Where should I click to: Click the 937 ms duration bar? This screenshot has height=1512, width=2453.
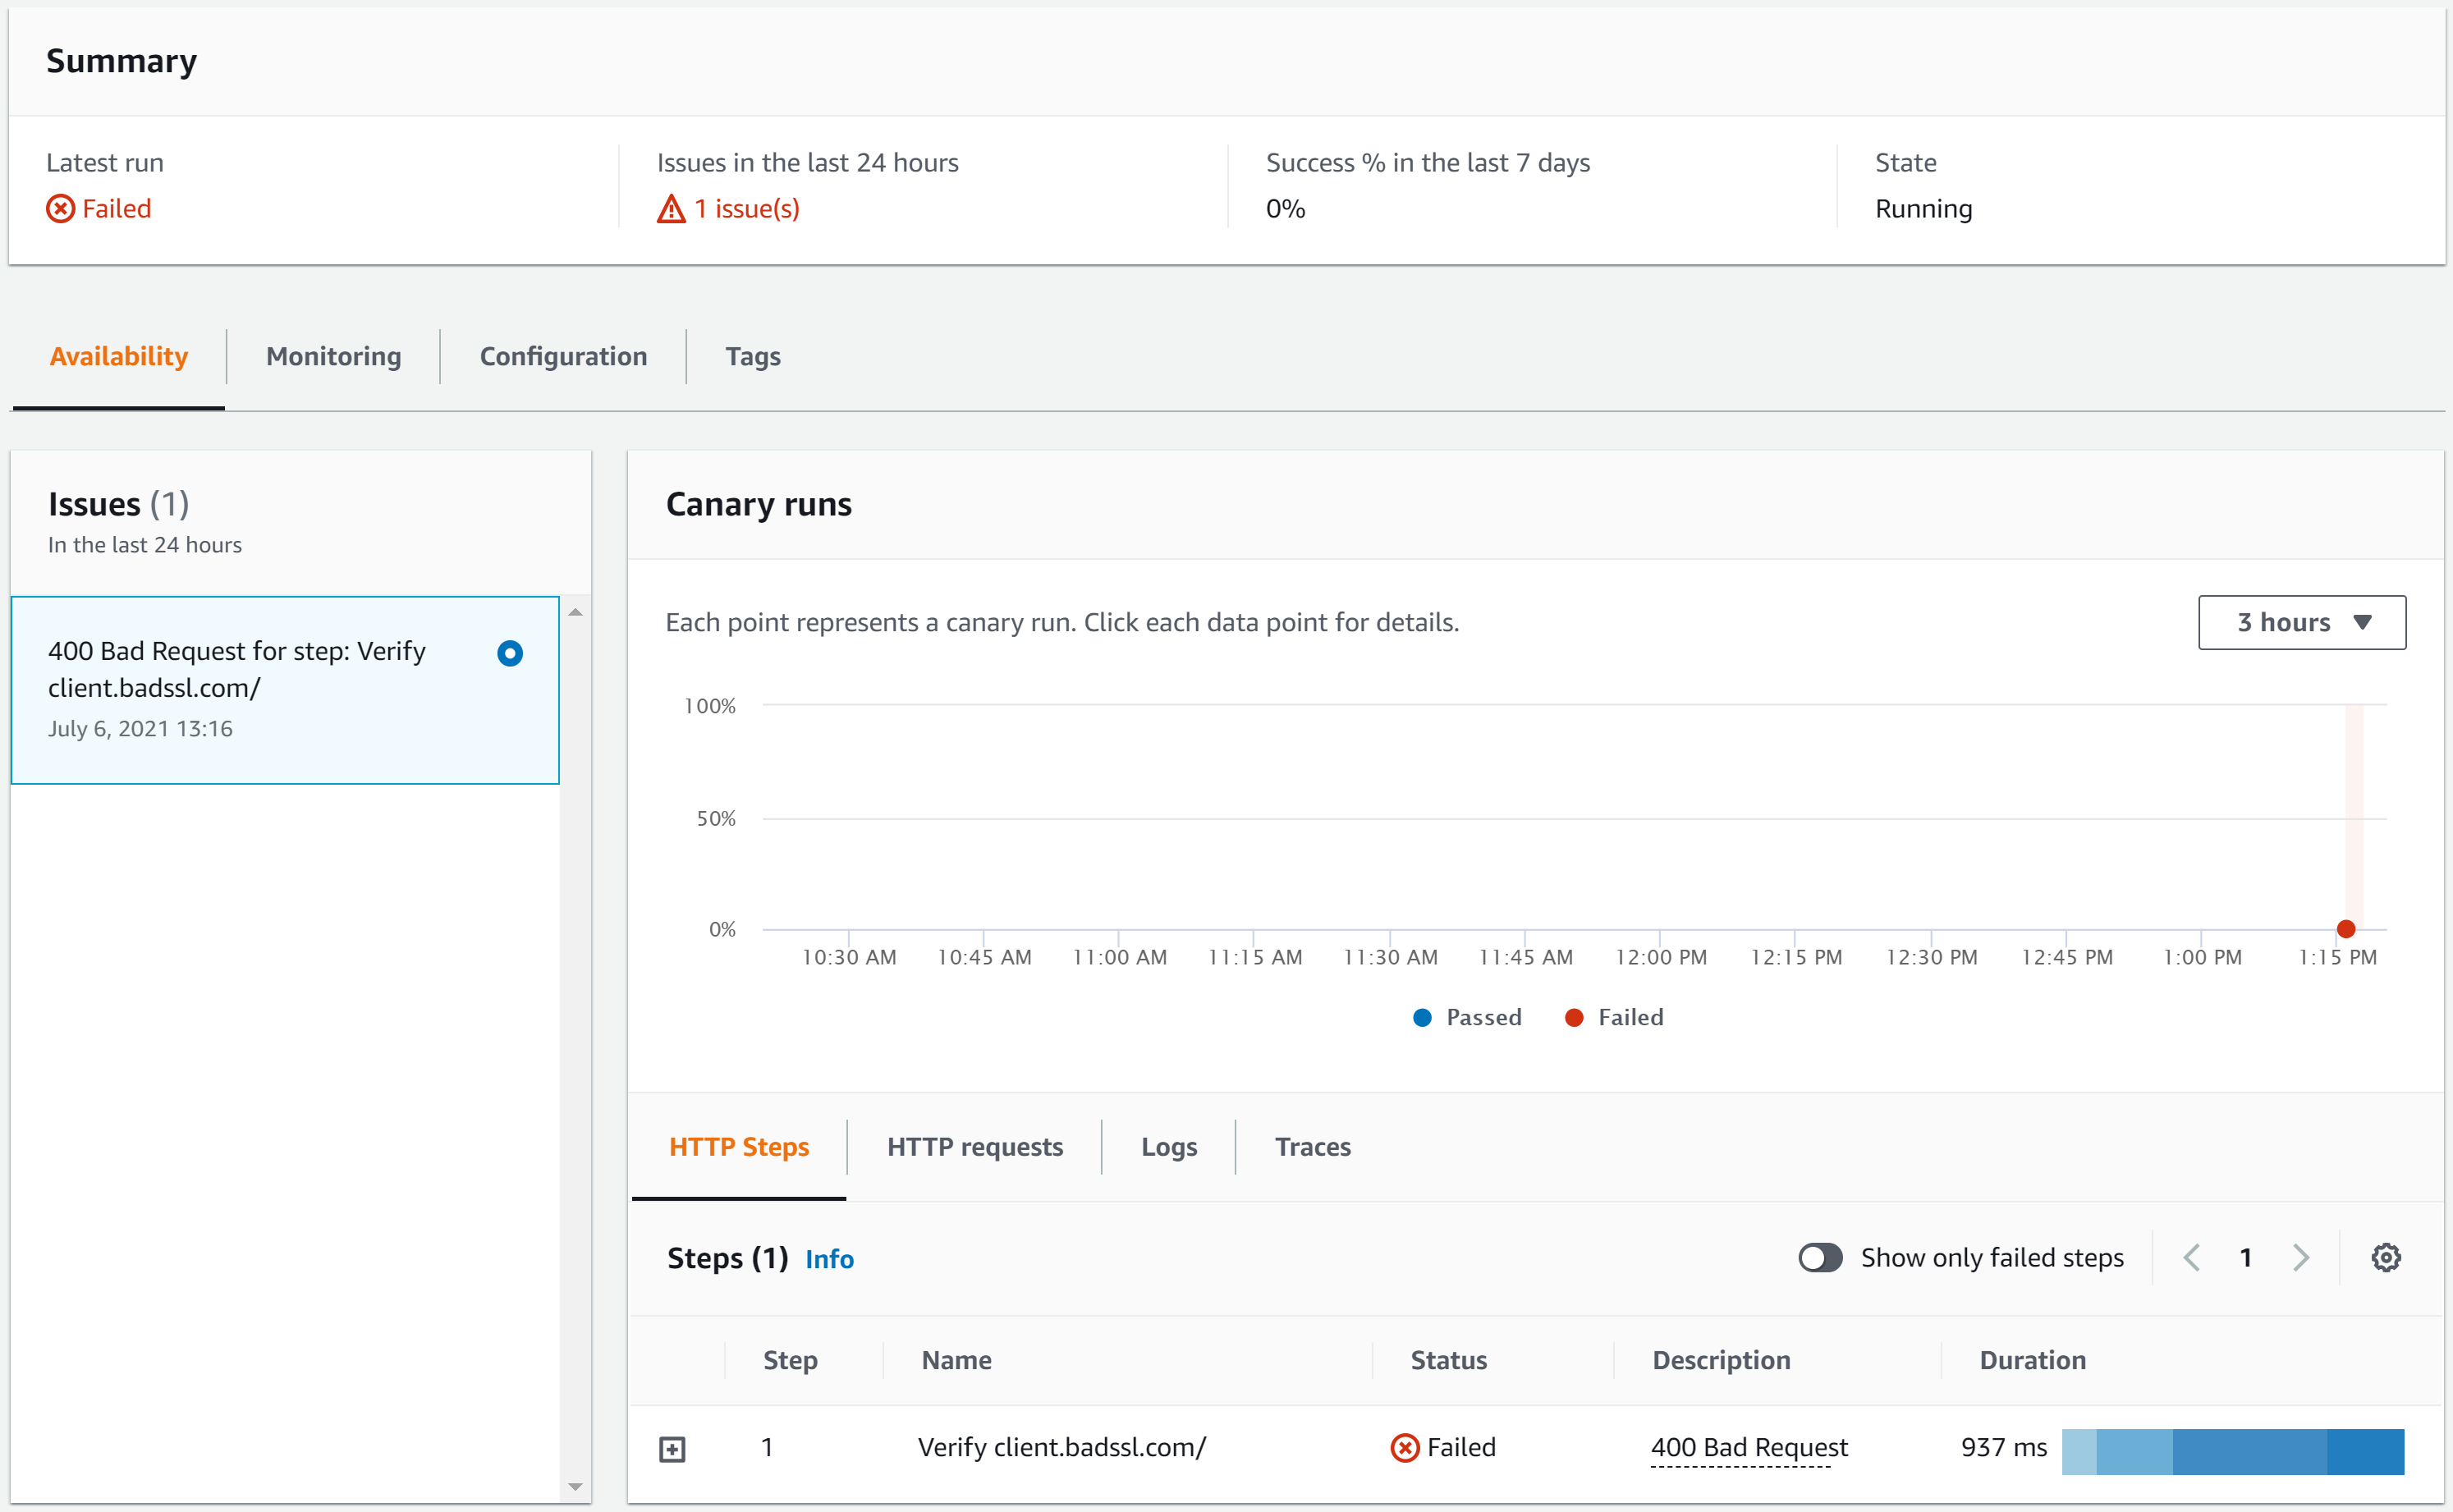click(x=2232, y=1451)
